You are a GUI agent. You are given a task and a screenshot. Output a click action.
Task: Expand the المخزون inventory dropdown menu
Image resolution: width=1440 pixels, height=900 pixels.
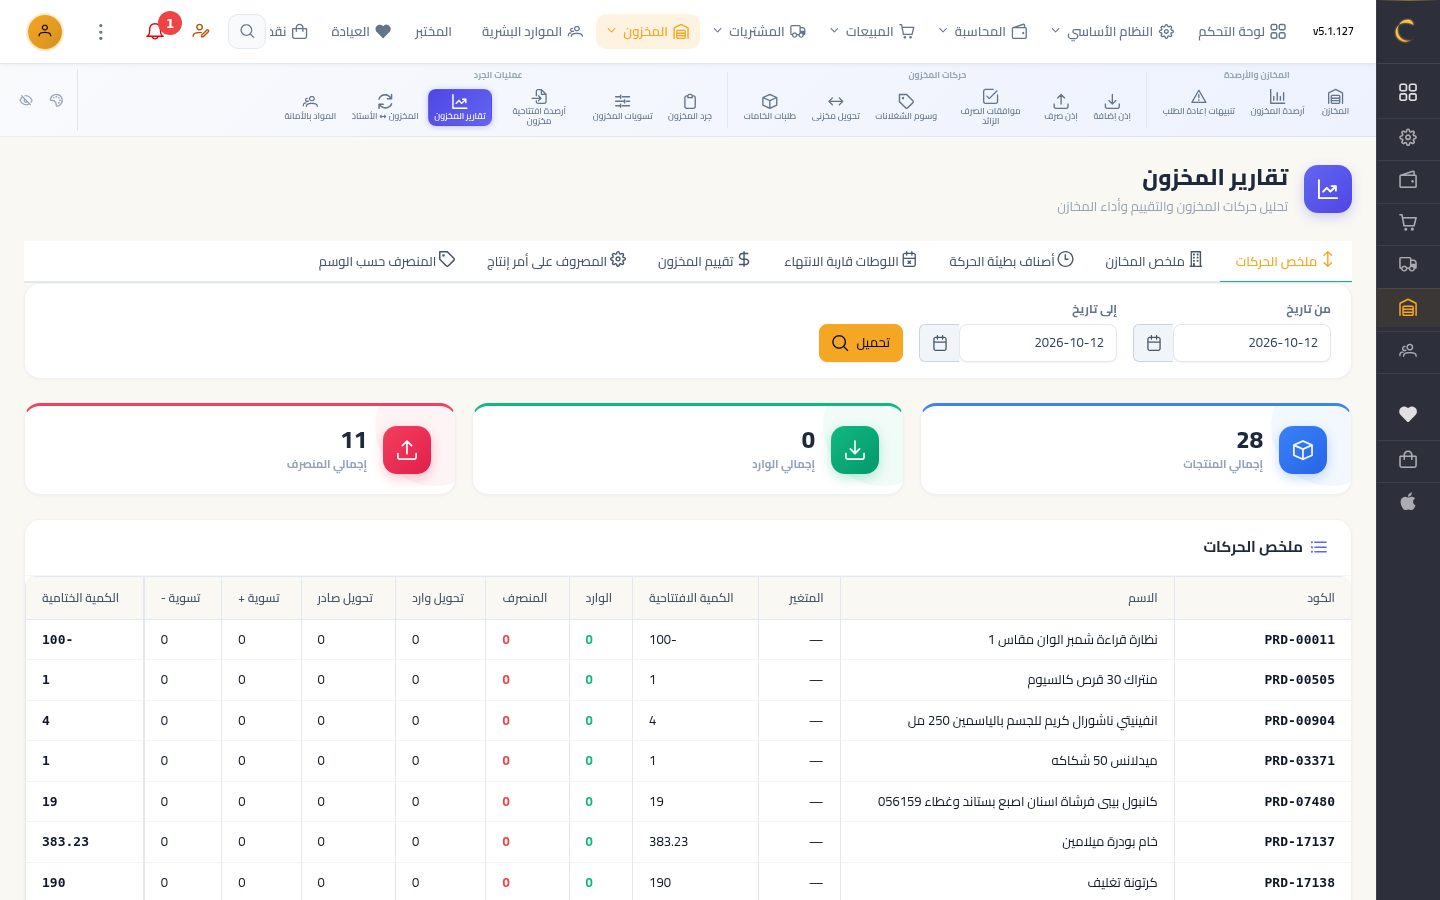(648, 32)
